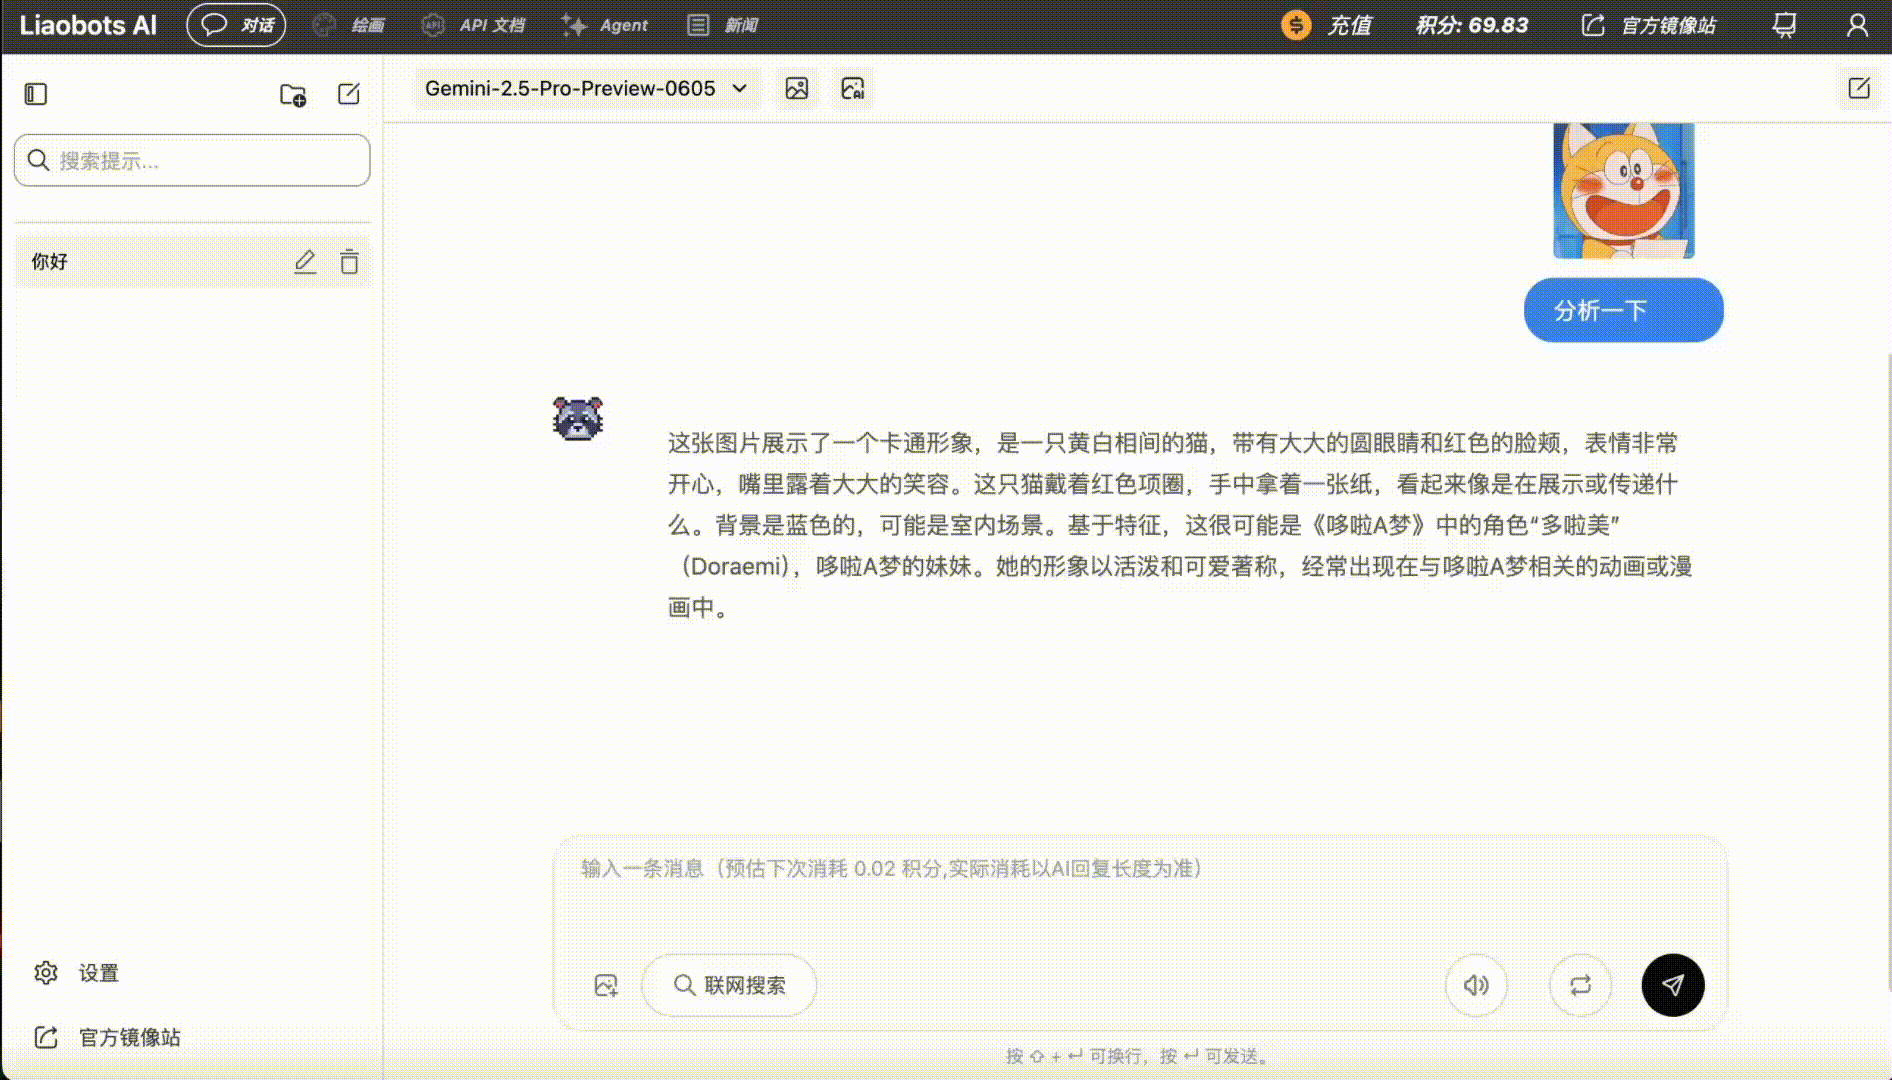Switch to the 绘画 drawing tab
Viewport: 1892px width, 1080px height.
(349, 25)
